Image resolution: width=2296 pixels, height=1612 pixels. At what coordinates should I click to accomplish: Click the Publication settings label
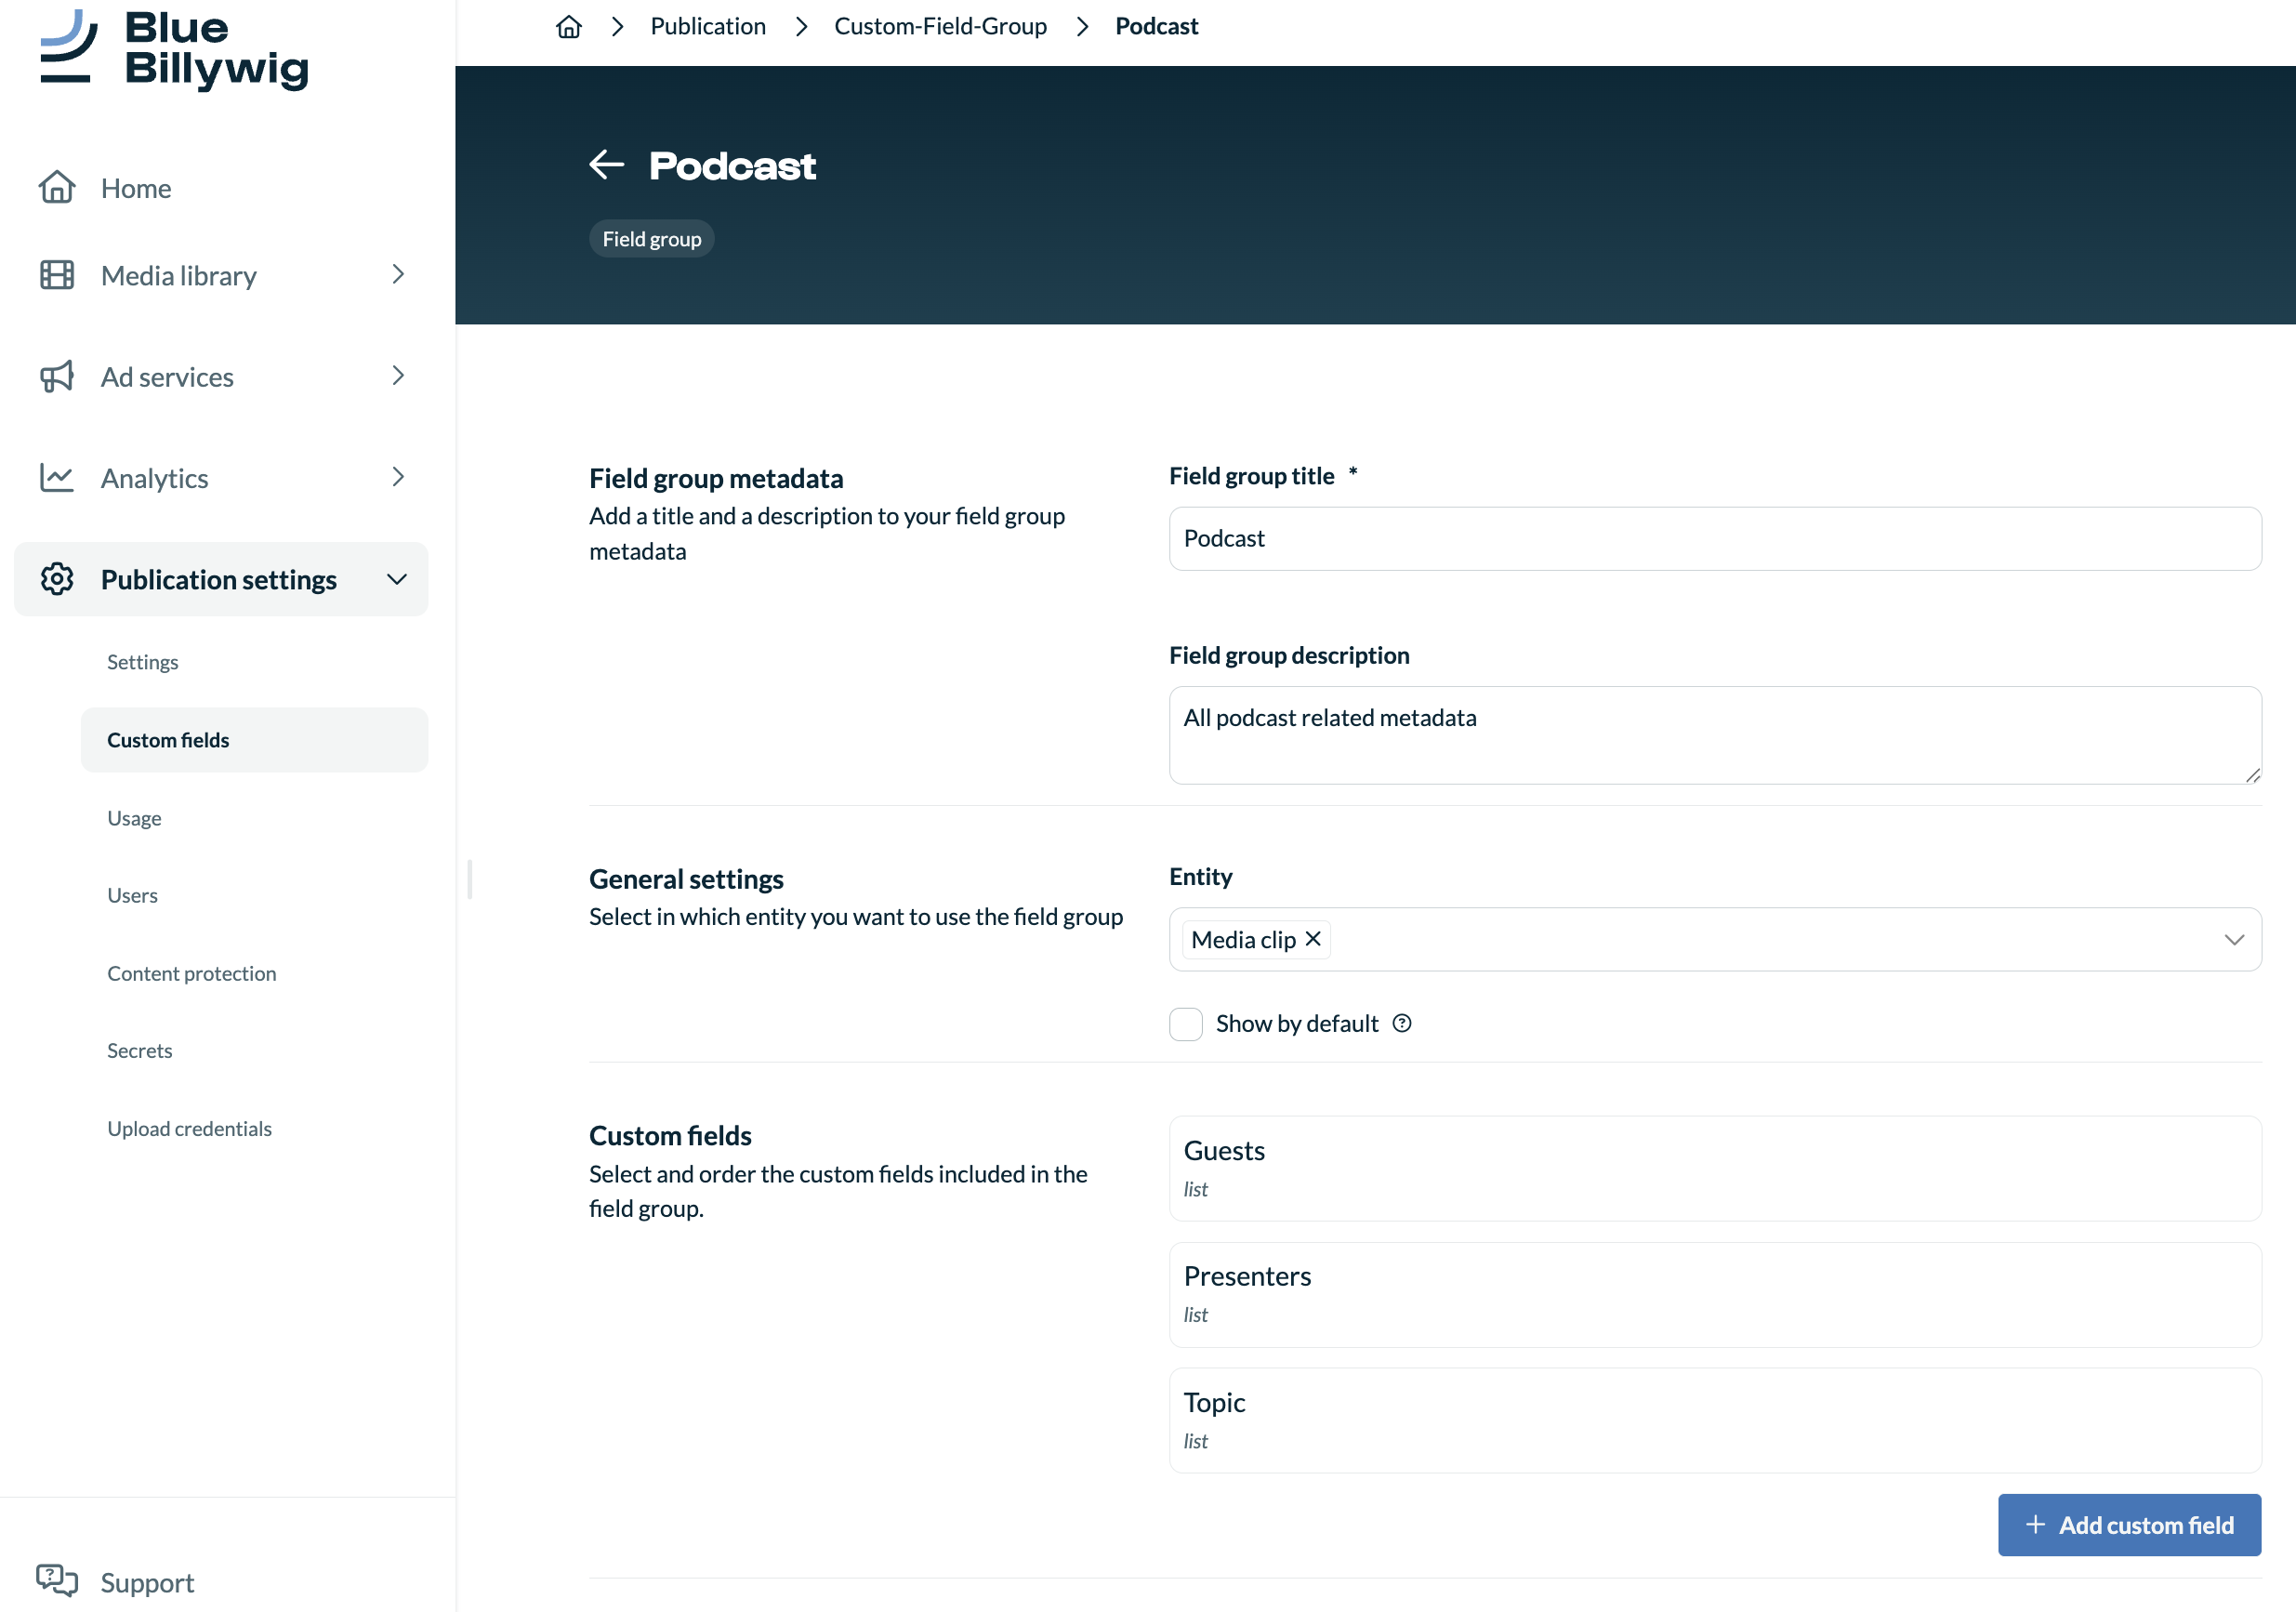219,580
